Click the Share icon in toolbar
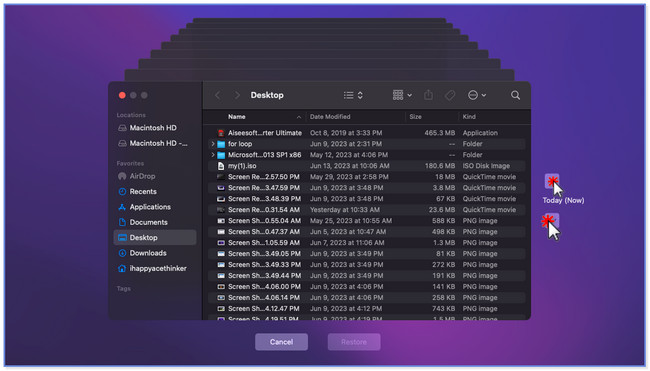 pyautogui.click(x=428, y=95)
